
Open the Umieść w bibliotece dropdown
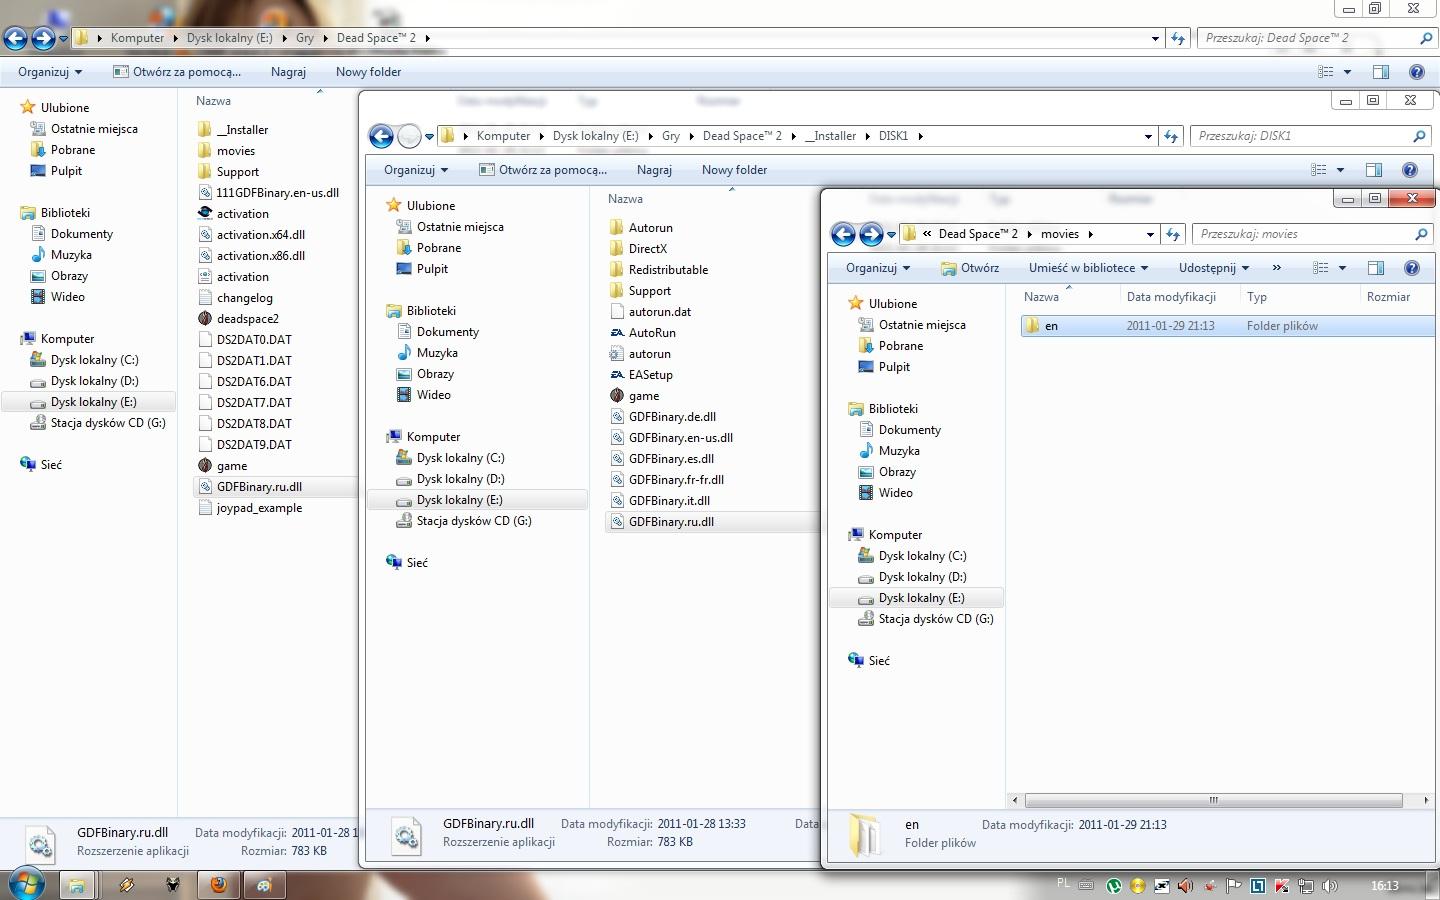coord(1088,268)
